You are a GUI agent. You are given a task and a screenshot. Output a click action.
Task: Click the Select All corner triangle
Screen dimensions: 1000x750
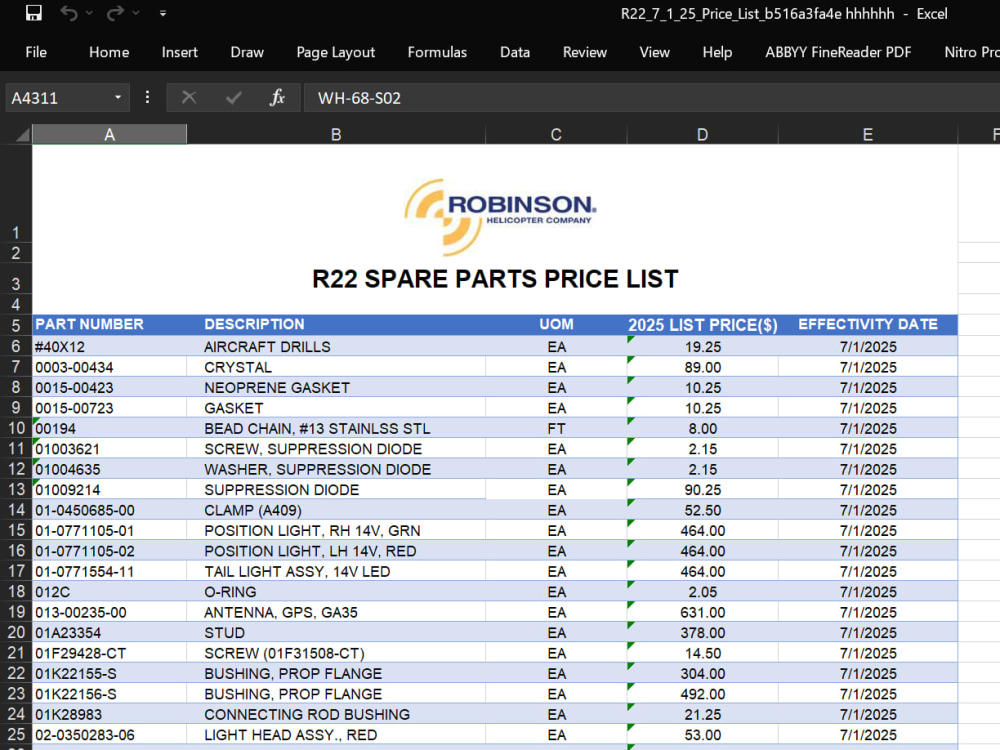[x=22, y=134]
